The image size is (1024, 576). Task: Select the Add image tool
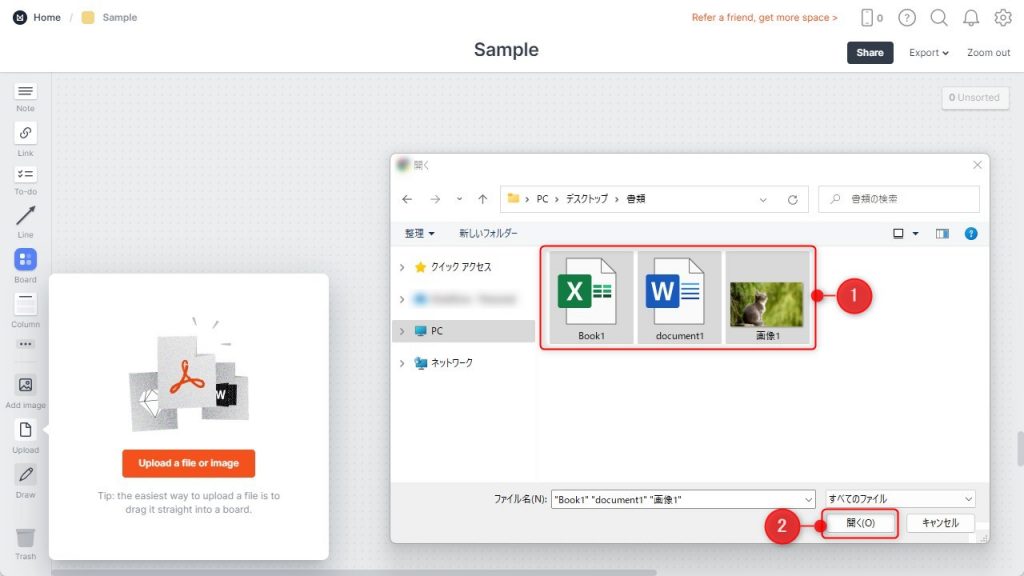pos(25,391)
